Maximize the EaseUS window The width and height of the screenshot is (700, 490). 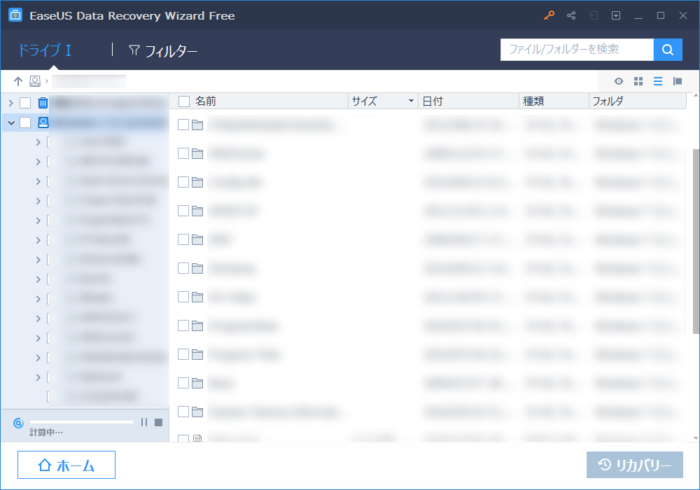tap(661, 16)
